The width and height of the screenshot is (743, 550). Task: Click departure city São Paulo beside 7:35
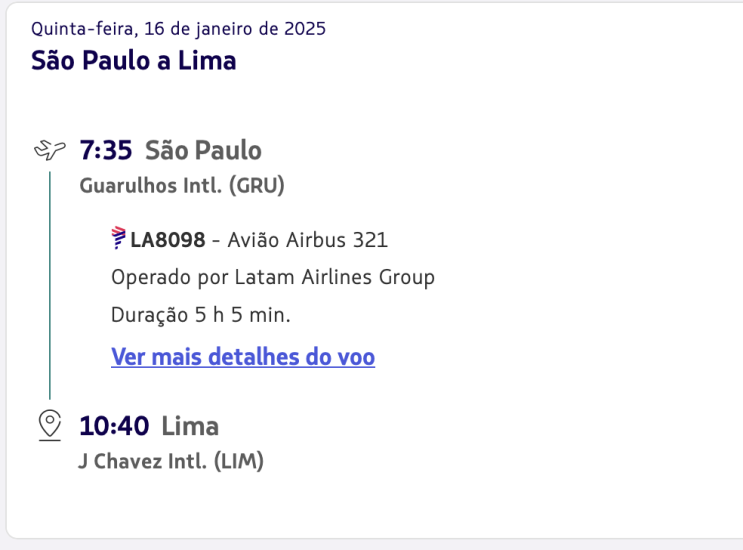pyautogui.click(x=203, y=151)
